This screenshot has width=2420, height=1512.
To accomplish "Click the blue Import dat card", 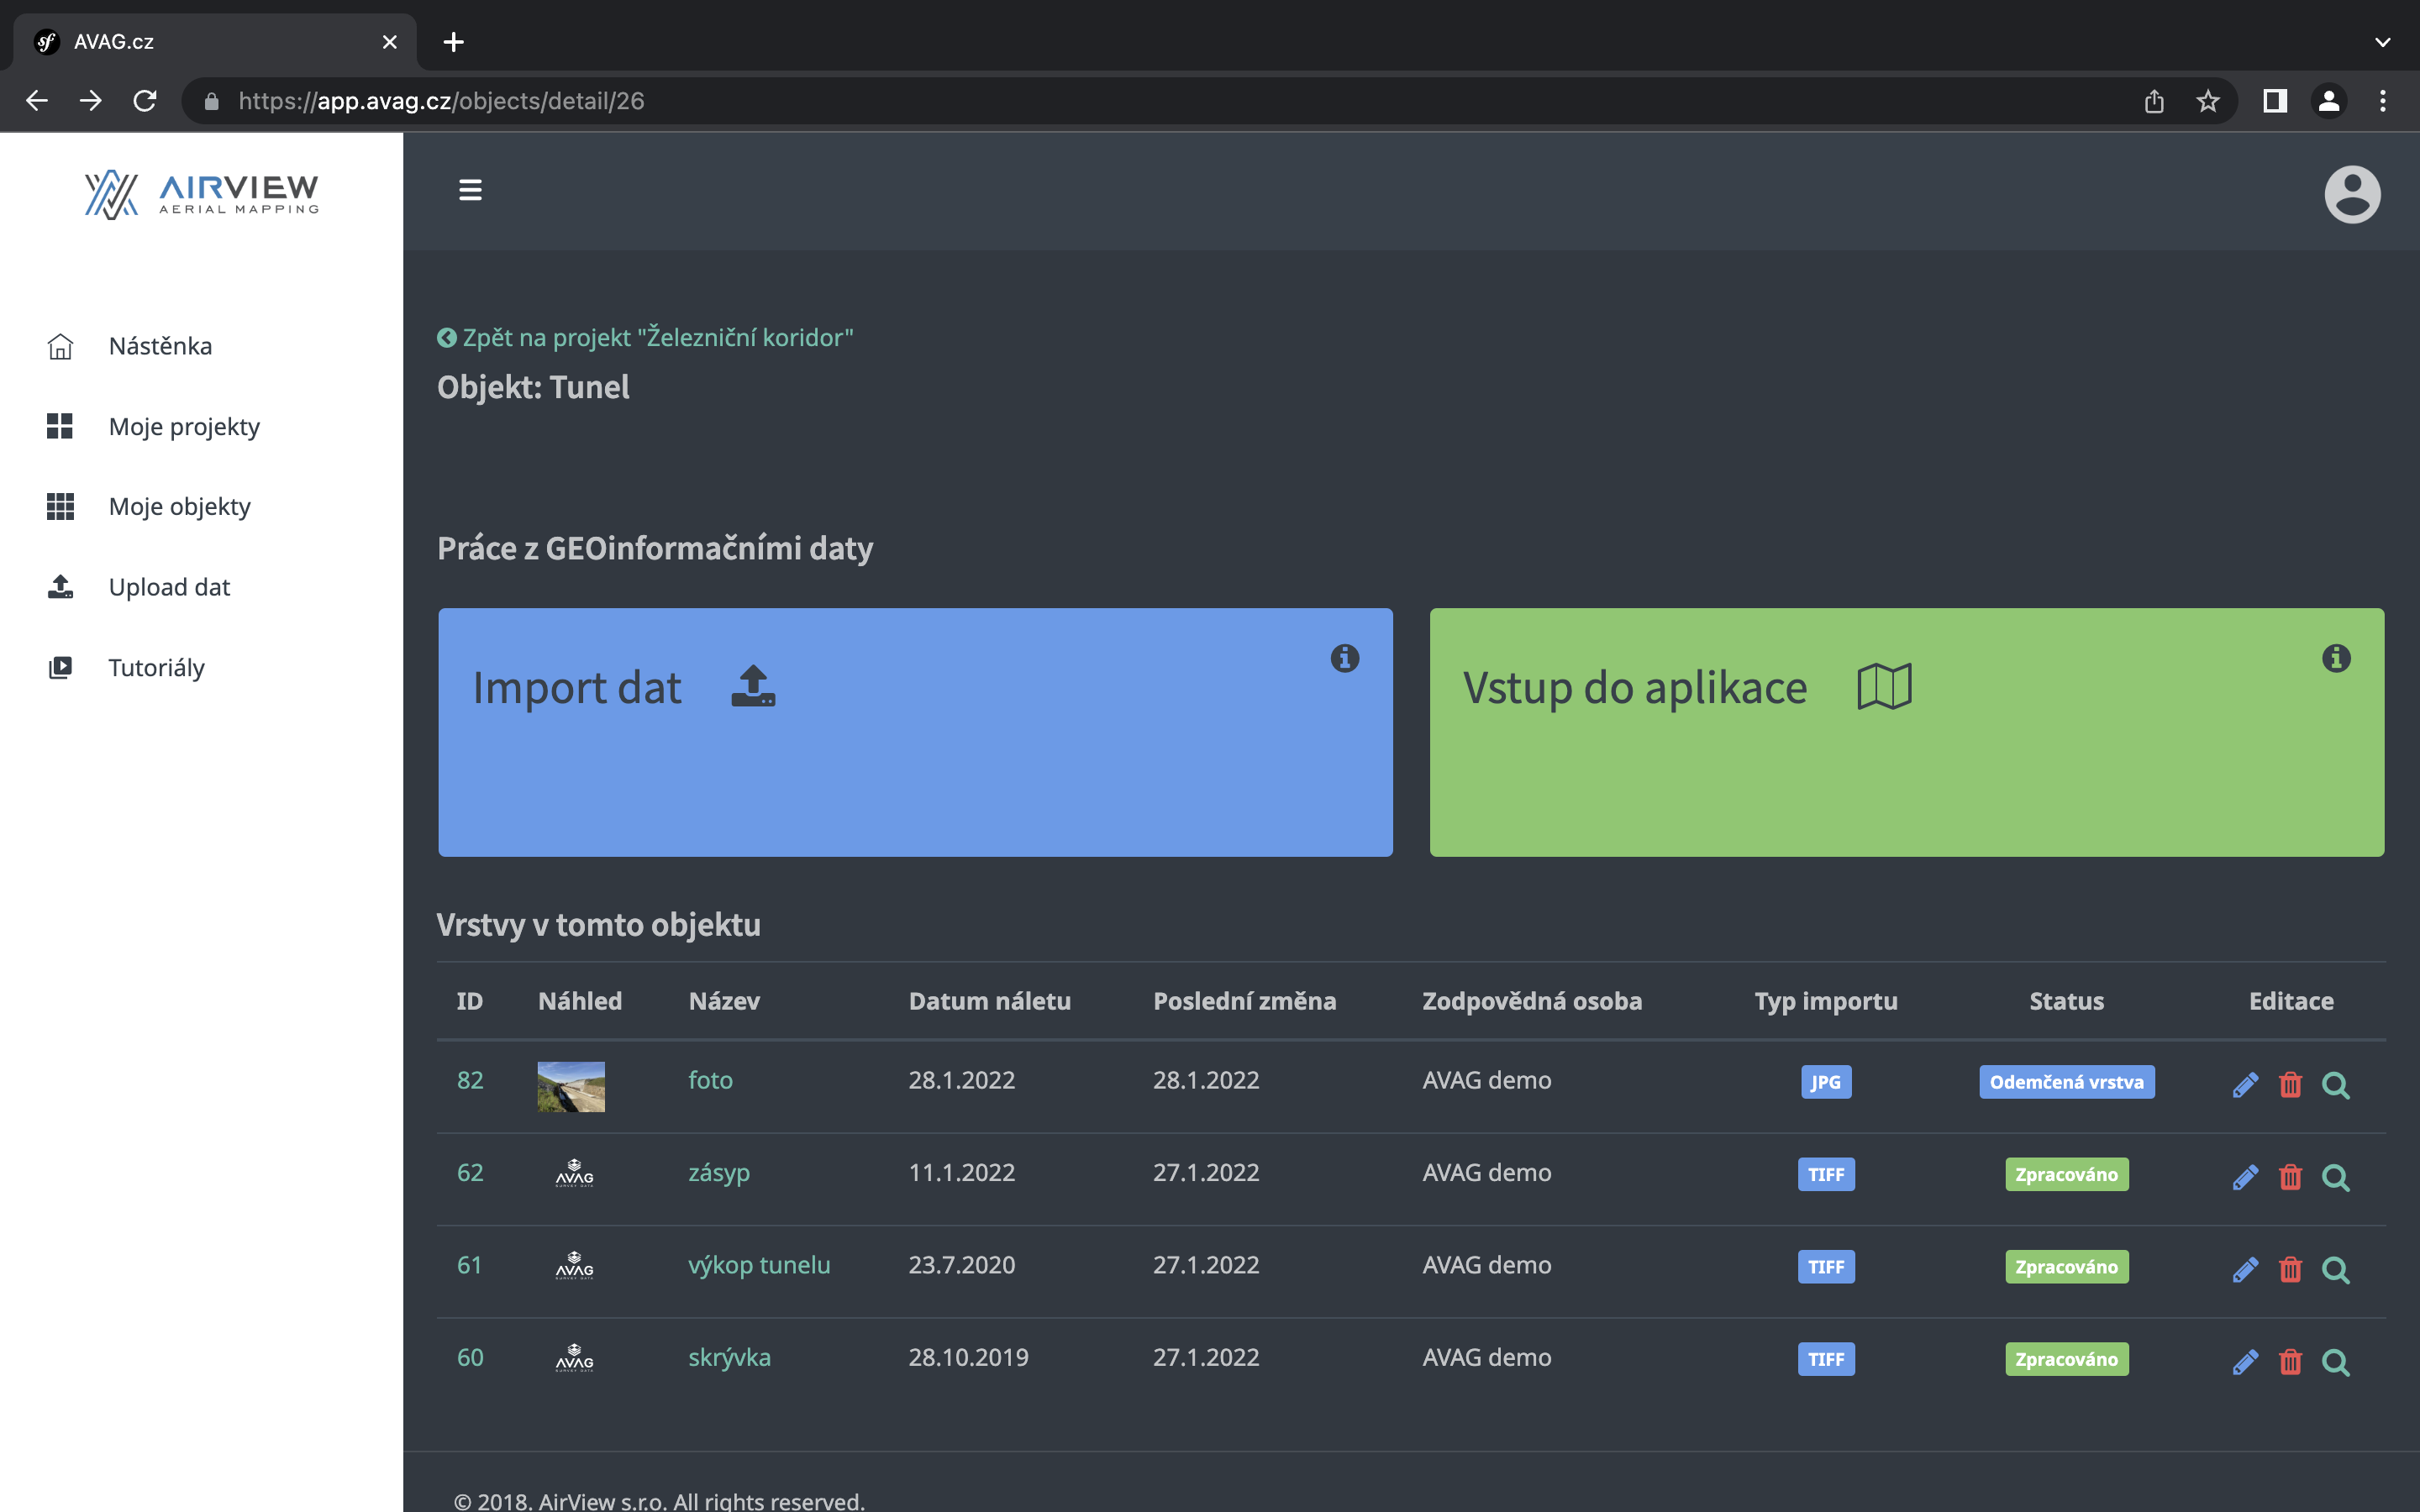I will [914, 732].
